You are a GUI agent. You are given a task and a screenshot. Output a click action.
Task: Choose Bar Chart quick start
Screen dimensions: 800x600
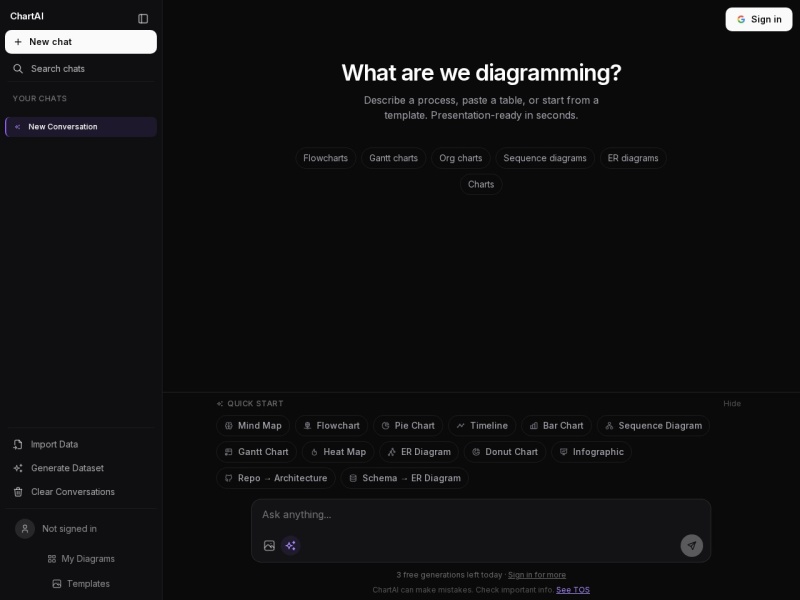point(556,426)
